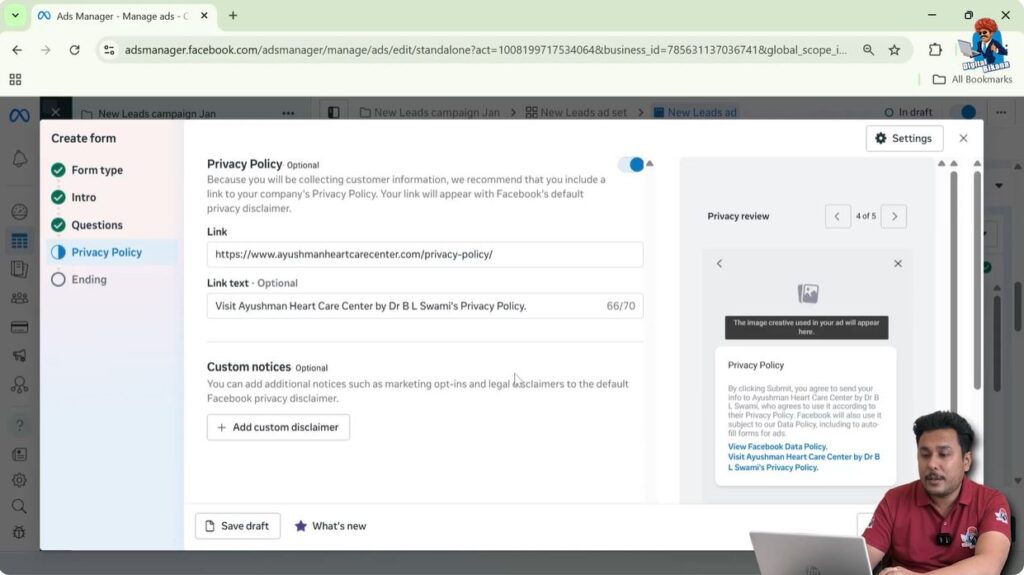Bookmark this page with star icon
This screenshot has height=575, width=1024.
tap(895, 50)
